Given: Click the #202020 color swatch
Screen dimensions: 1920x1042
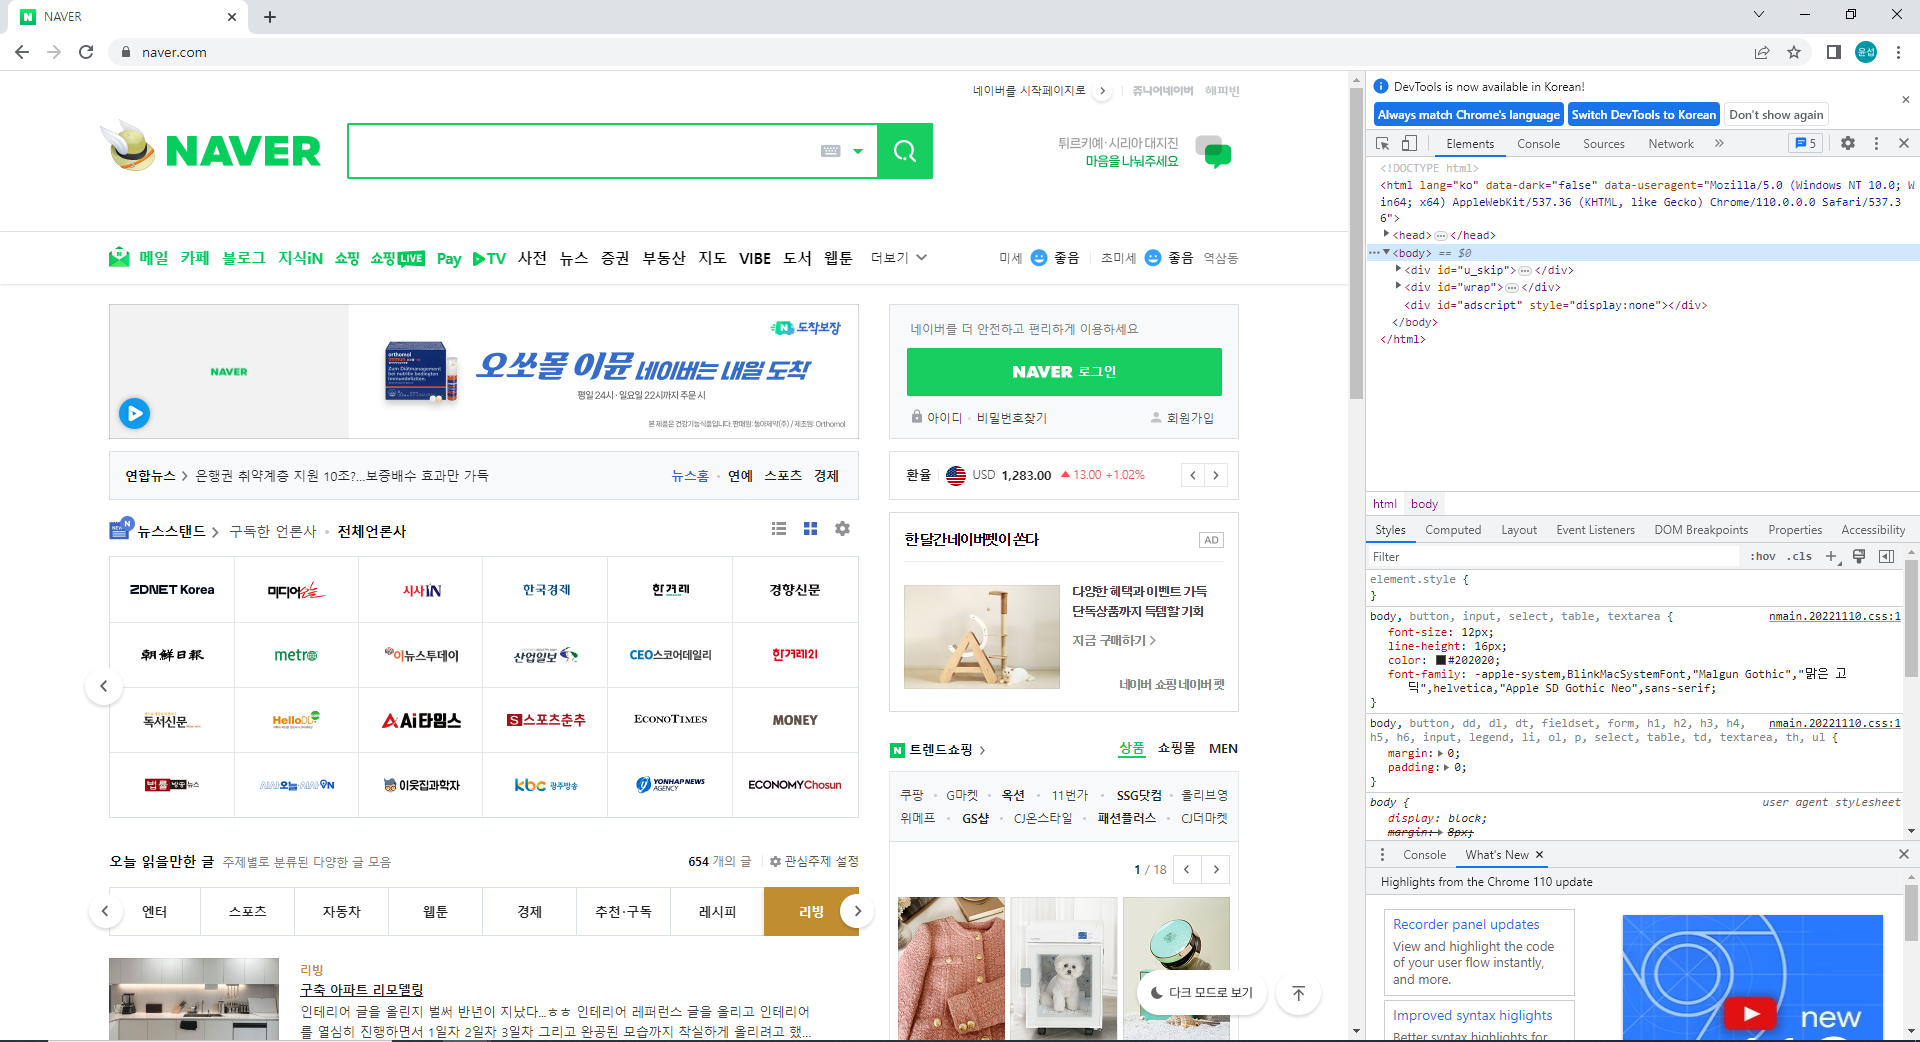Looking at the screenshot, I should 1441,660.
